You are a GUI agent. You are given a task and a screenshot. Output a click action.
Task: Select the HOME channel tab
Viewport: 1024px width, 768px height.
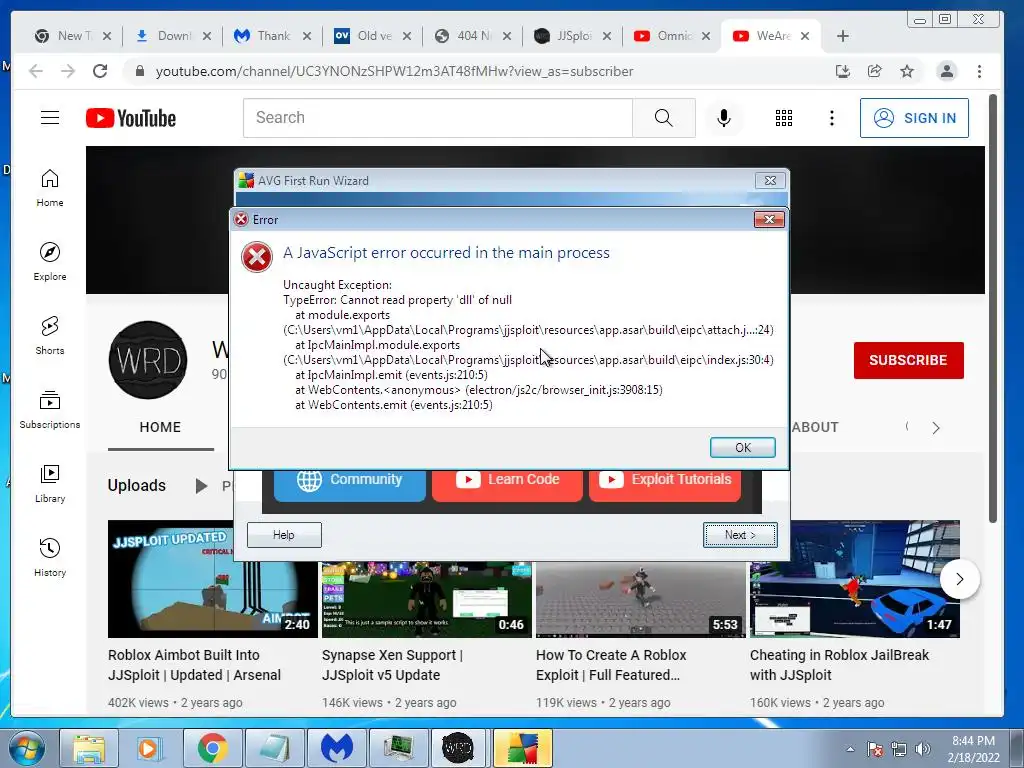tap(160, 427)
